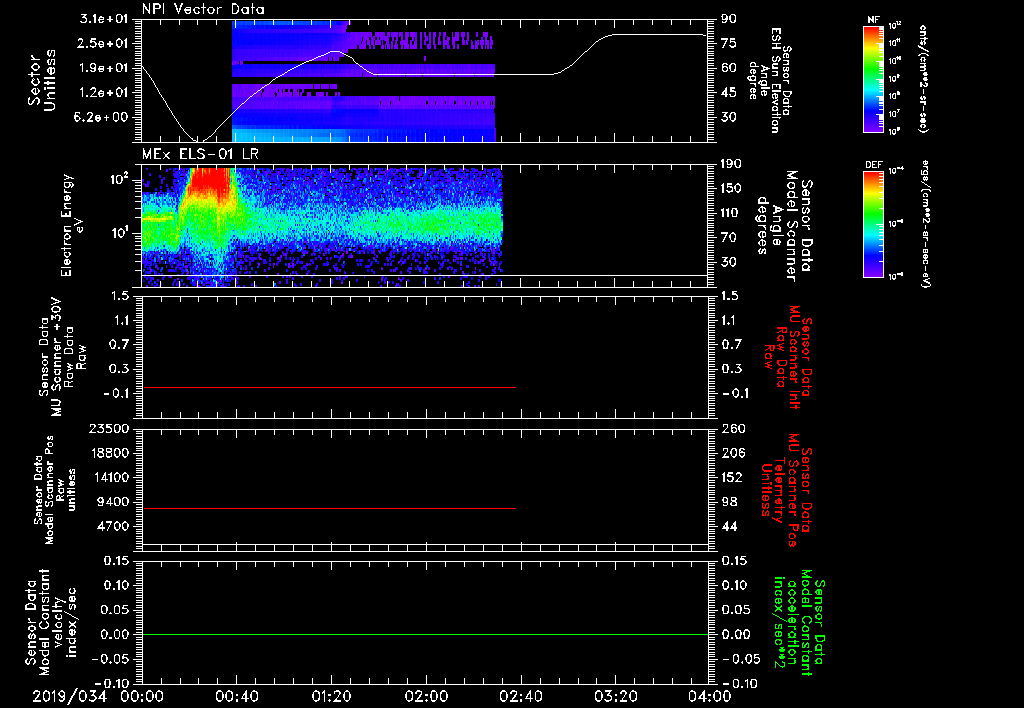1024x708 pixels.
Task: Click the '3.1e+01' sector tick value
Action: 104,19
